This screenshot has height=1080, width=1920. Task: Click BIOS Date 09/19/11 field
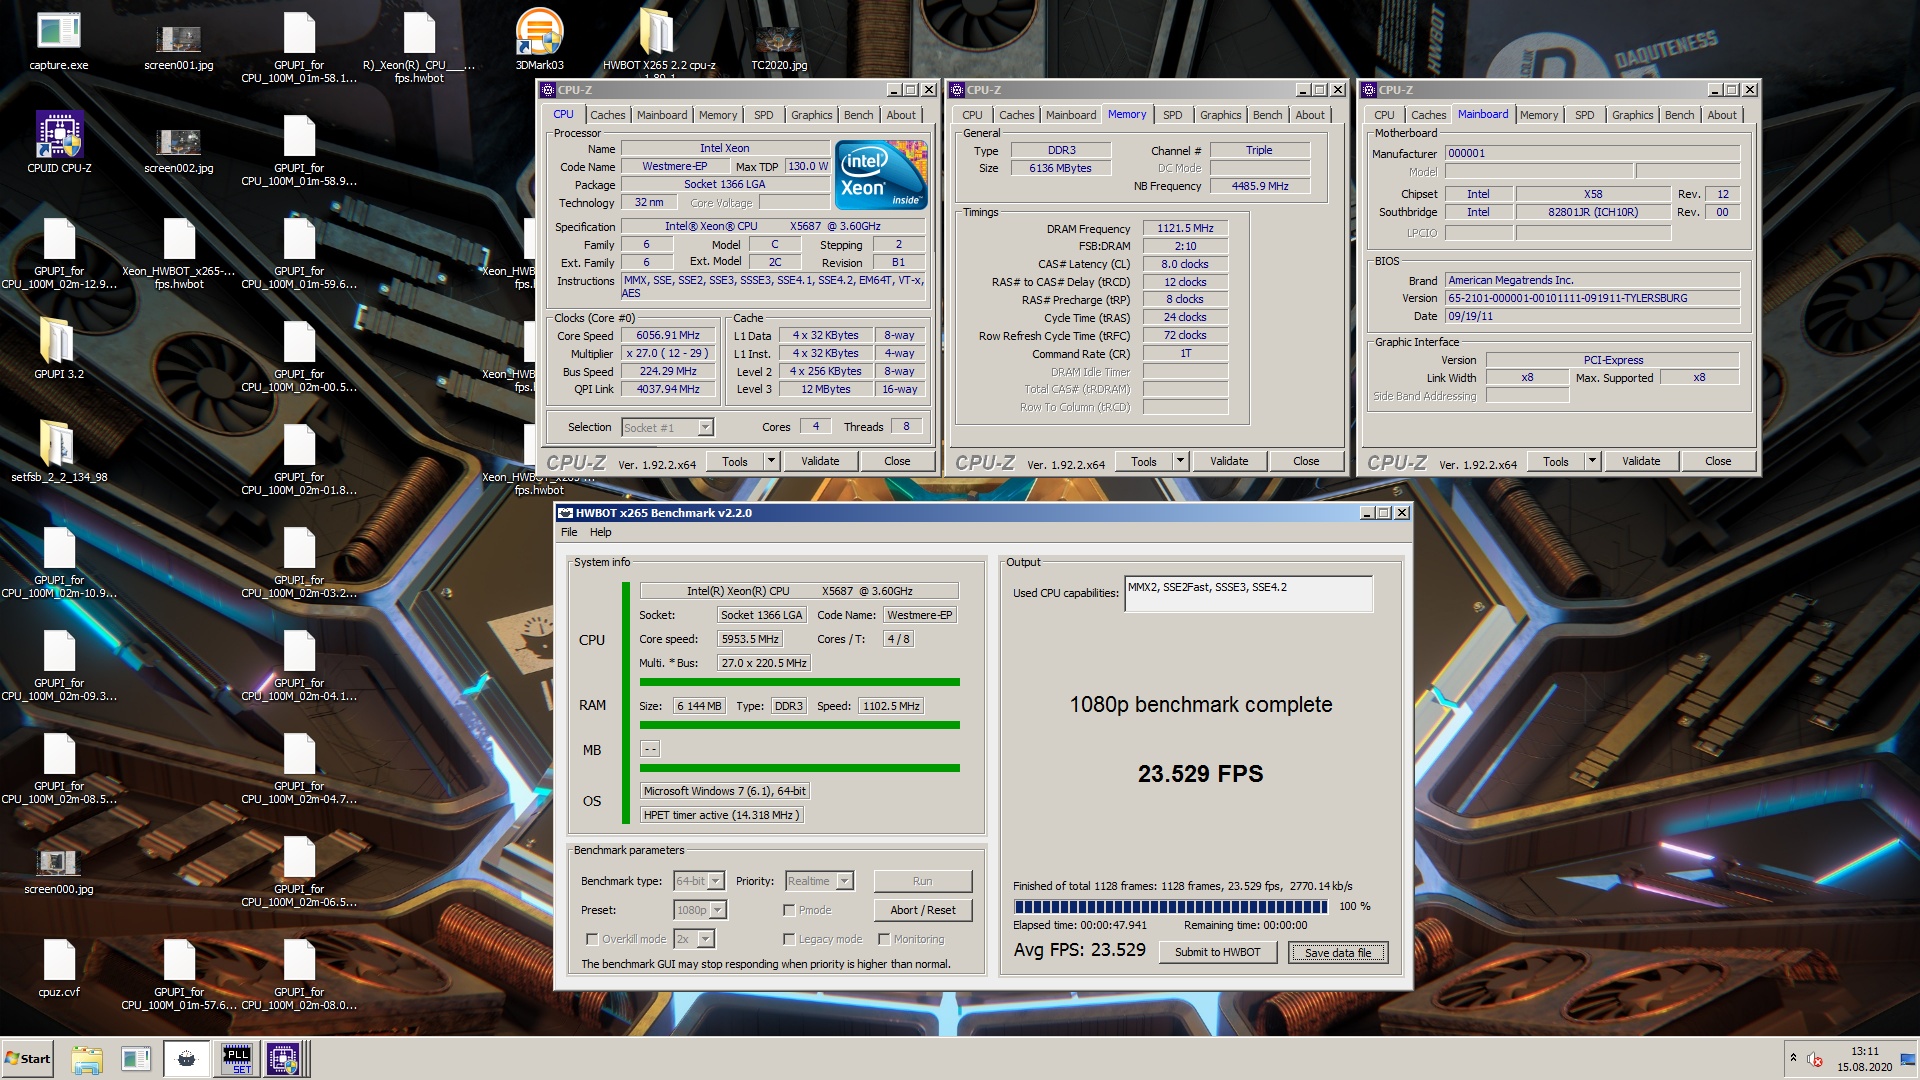(x=1592, y=316)
